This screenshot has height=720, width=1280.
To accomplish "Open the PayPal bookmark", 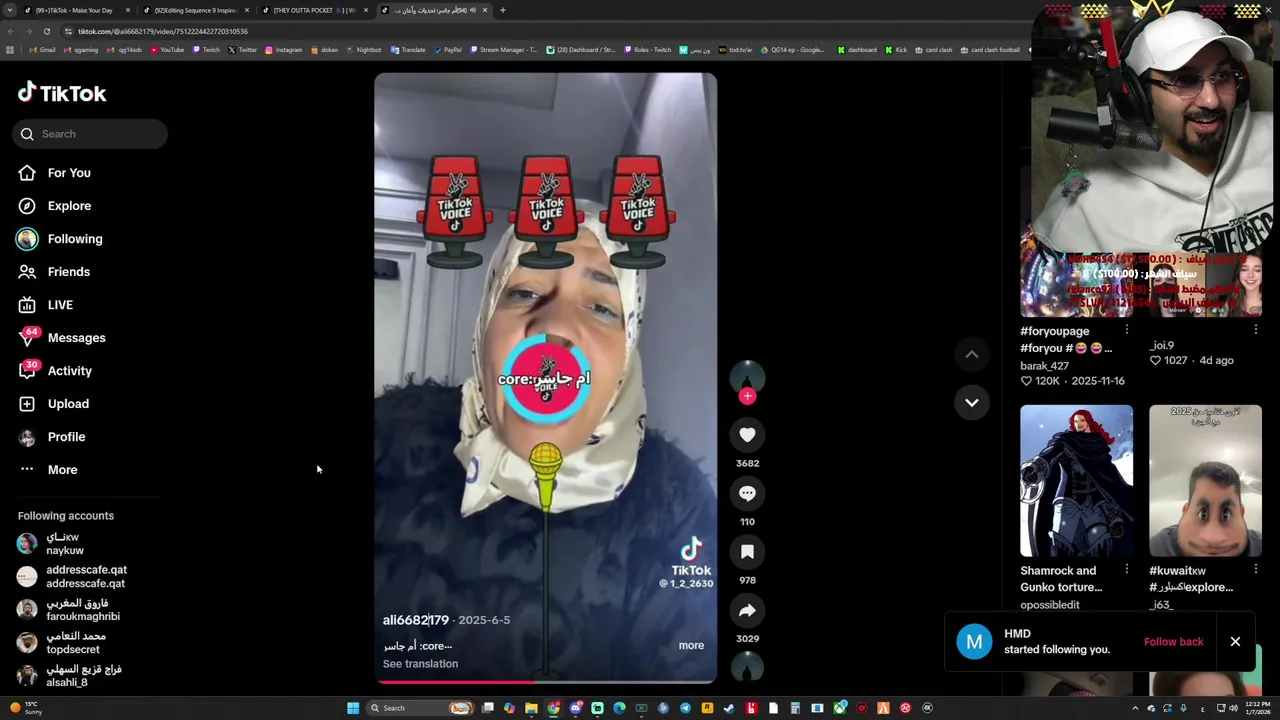I will pyautogui.click(x=447, y=50).
